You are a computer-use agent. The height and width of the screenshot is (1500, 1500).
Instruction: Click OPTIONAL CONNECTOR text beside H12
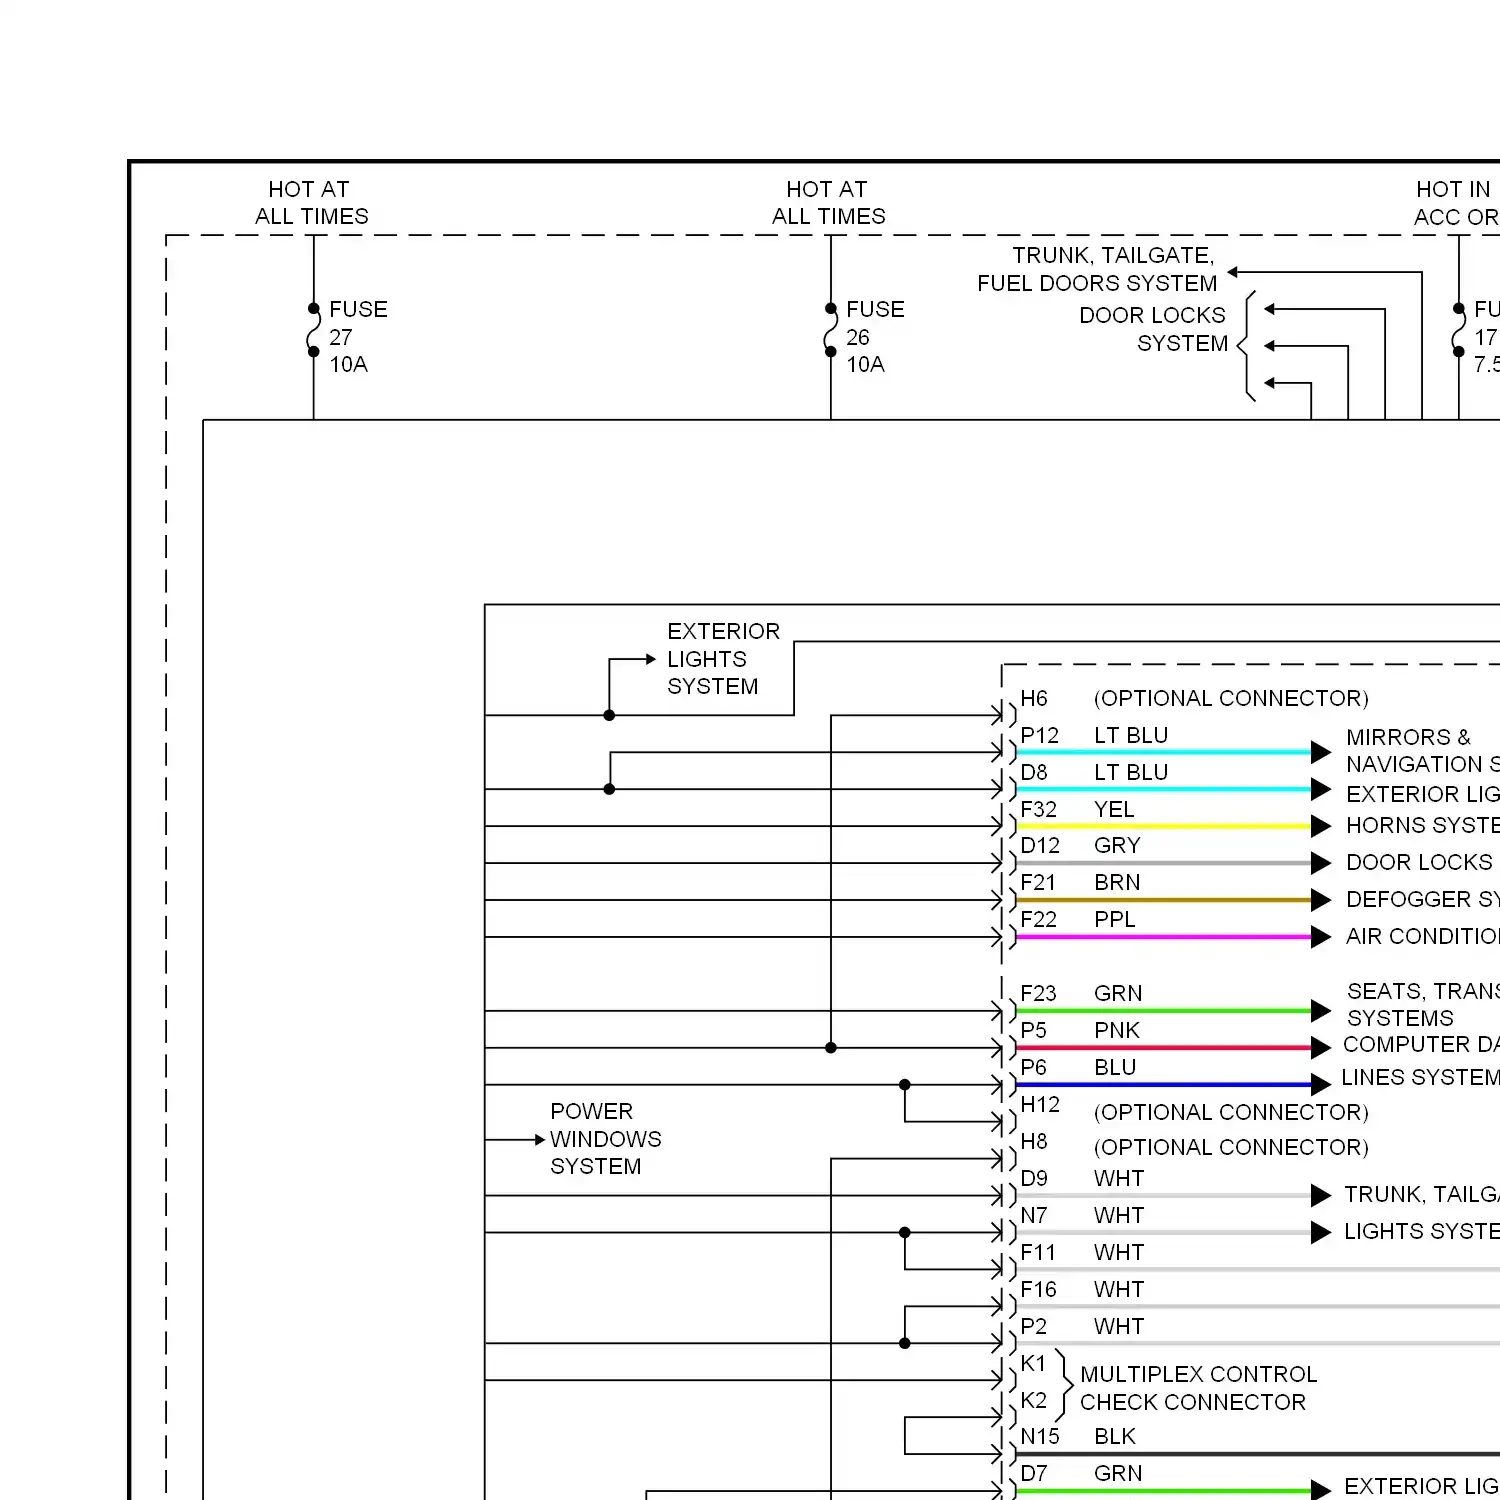click(x=1231, y=1112)
